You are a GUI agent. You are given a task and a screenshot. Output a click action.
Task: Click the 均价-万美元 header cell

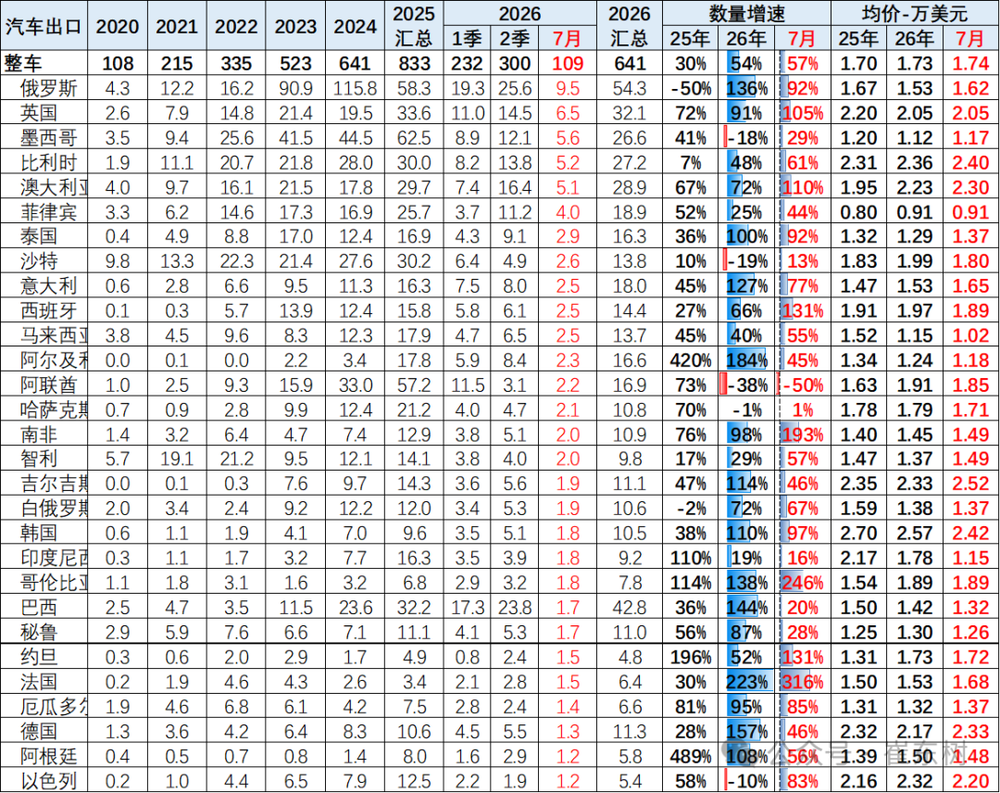pos(915,14)
